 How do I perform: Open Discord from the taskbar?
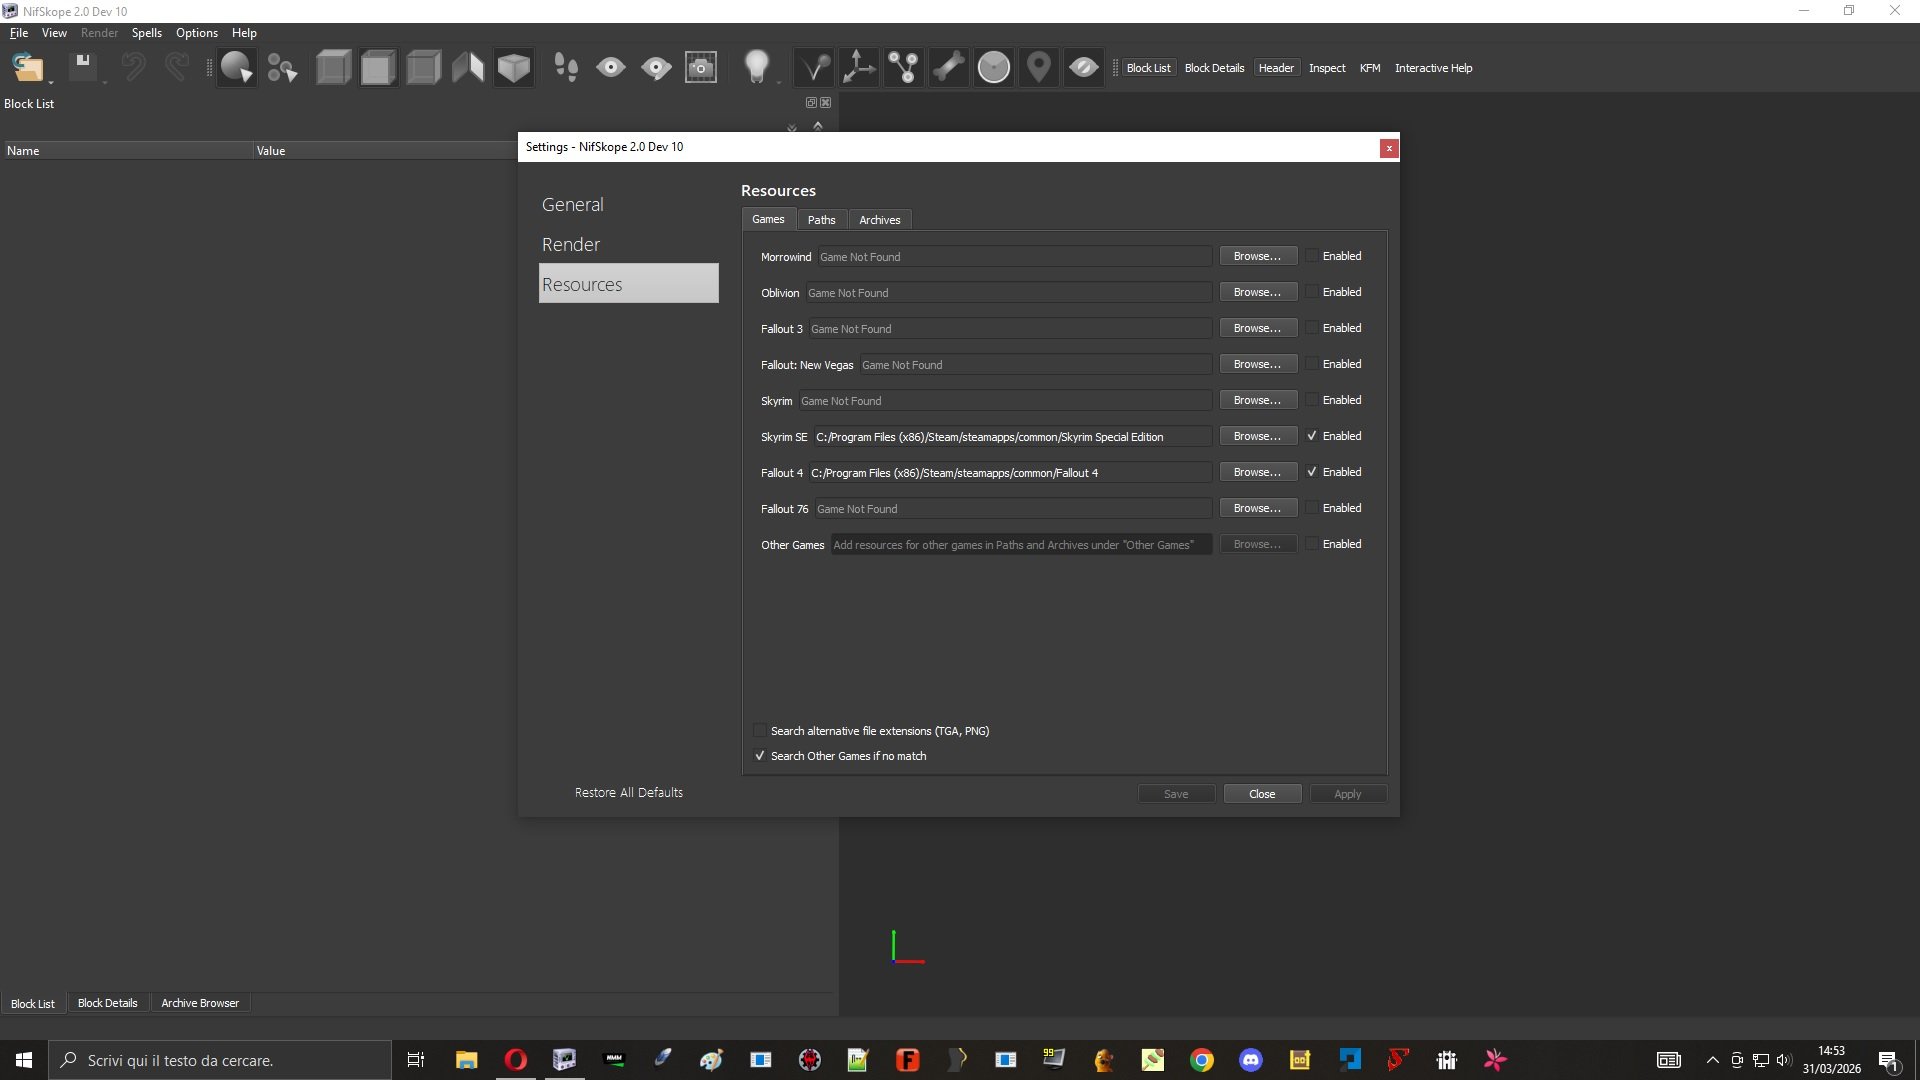tap(1251, 1060)
